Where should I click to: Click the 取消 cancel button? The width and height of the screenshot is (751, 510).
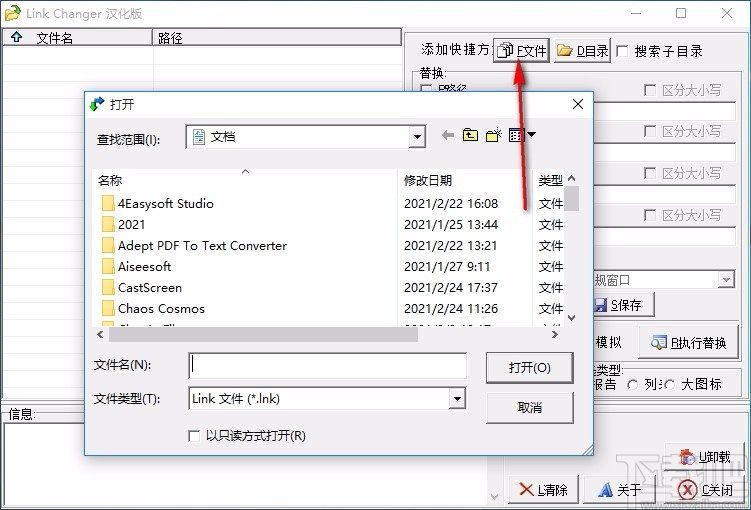(x=529, y=408)
